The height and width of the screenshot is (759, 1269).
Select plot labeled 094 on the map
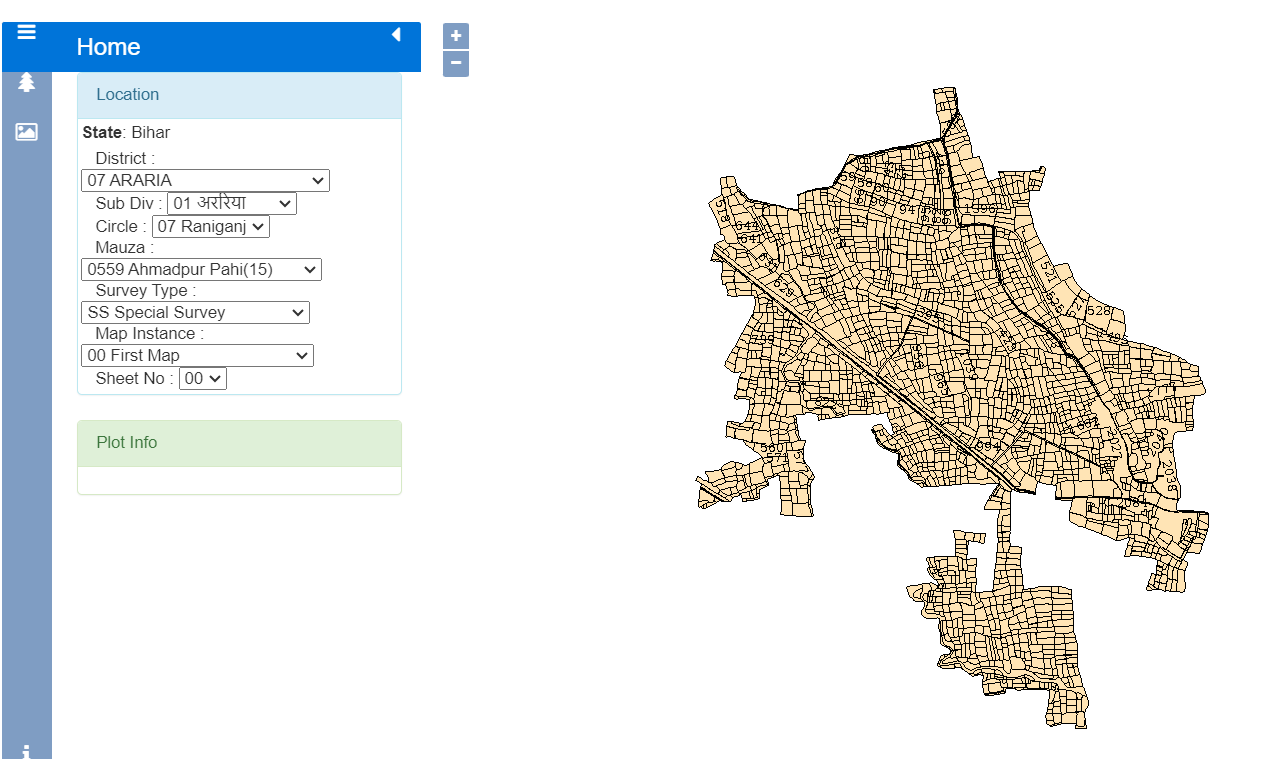[988, 446]
